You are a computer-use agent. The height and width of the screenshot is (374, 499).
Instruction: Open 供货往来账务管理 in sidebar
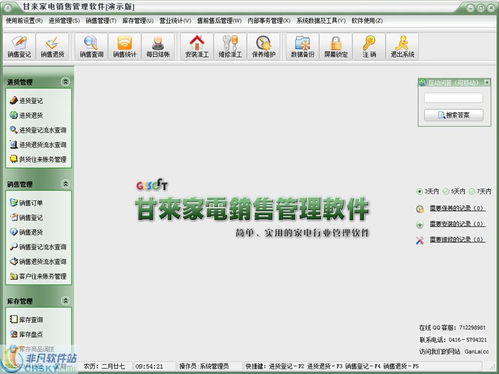pyautogui.click(x=38, y=159)
